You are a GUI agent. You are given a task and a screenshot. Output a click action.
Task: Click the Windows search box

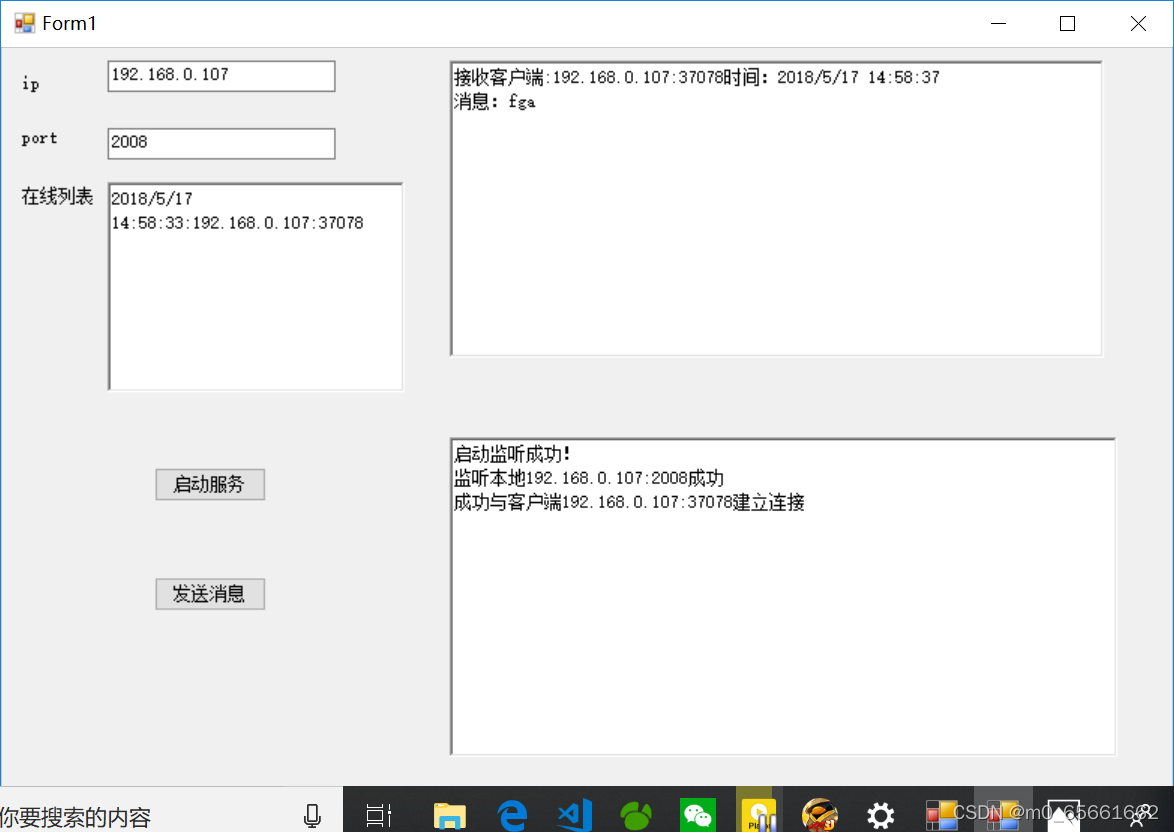pyautogui.click(x=150, y=816)
